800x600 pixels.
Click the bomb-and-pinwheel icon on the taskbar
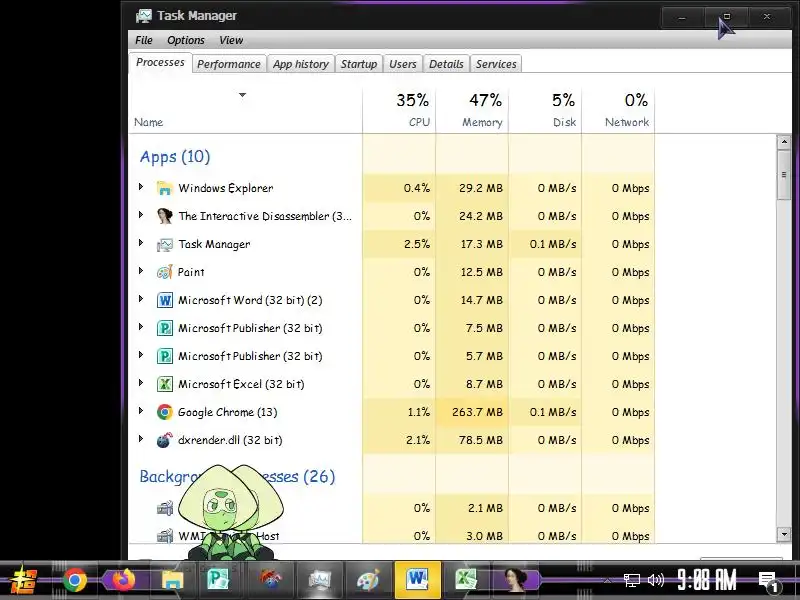click(x=270, y=580)
